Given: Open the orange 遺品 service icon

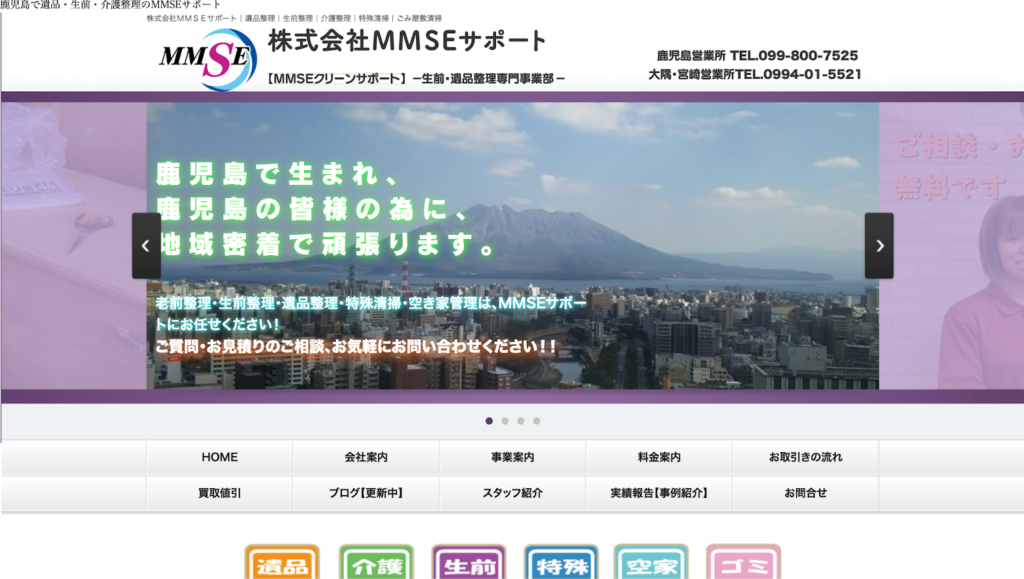Looking at the screenshot, I should pos(282,564).
